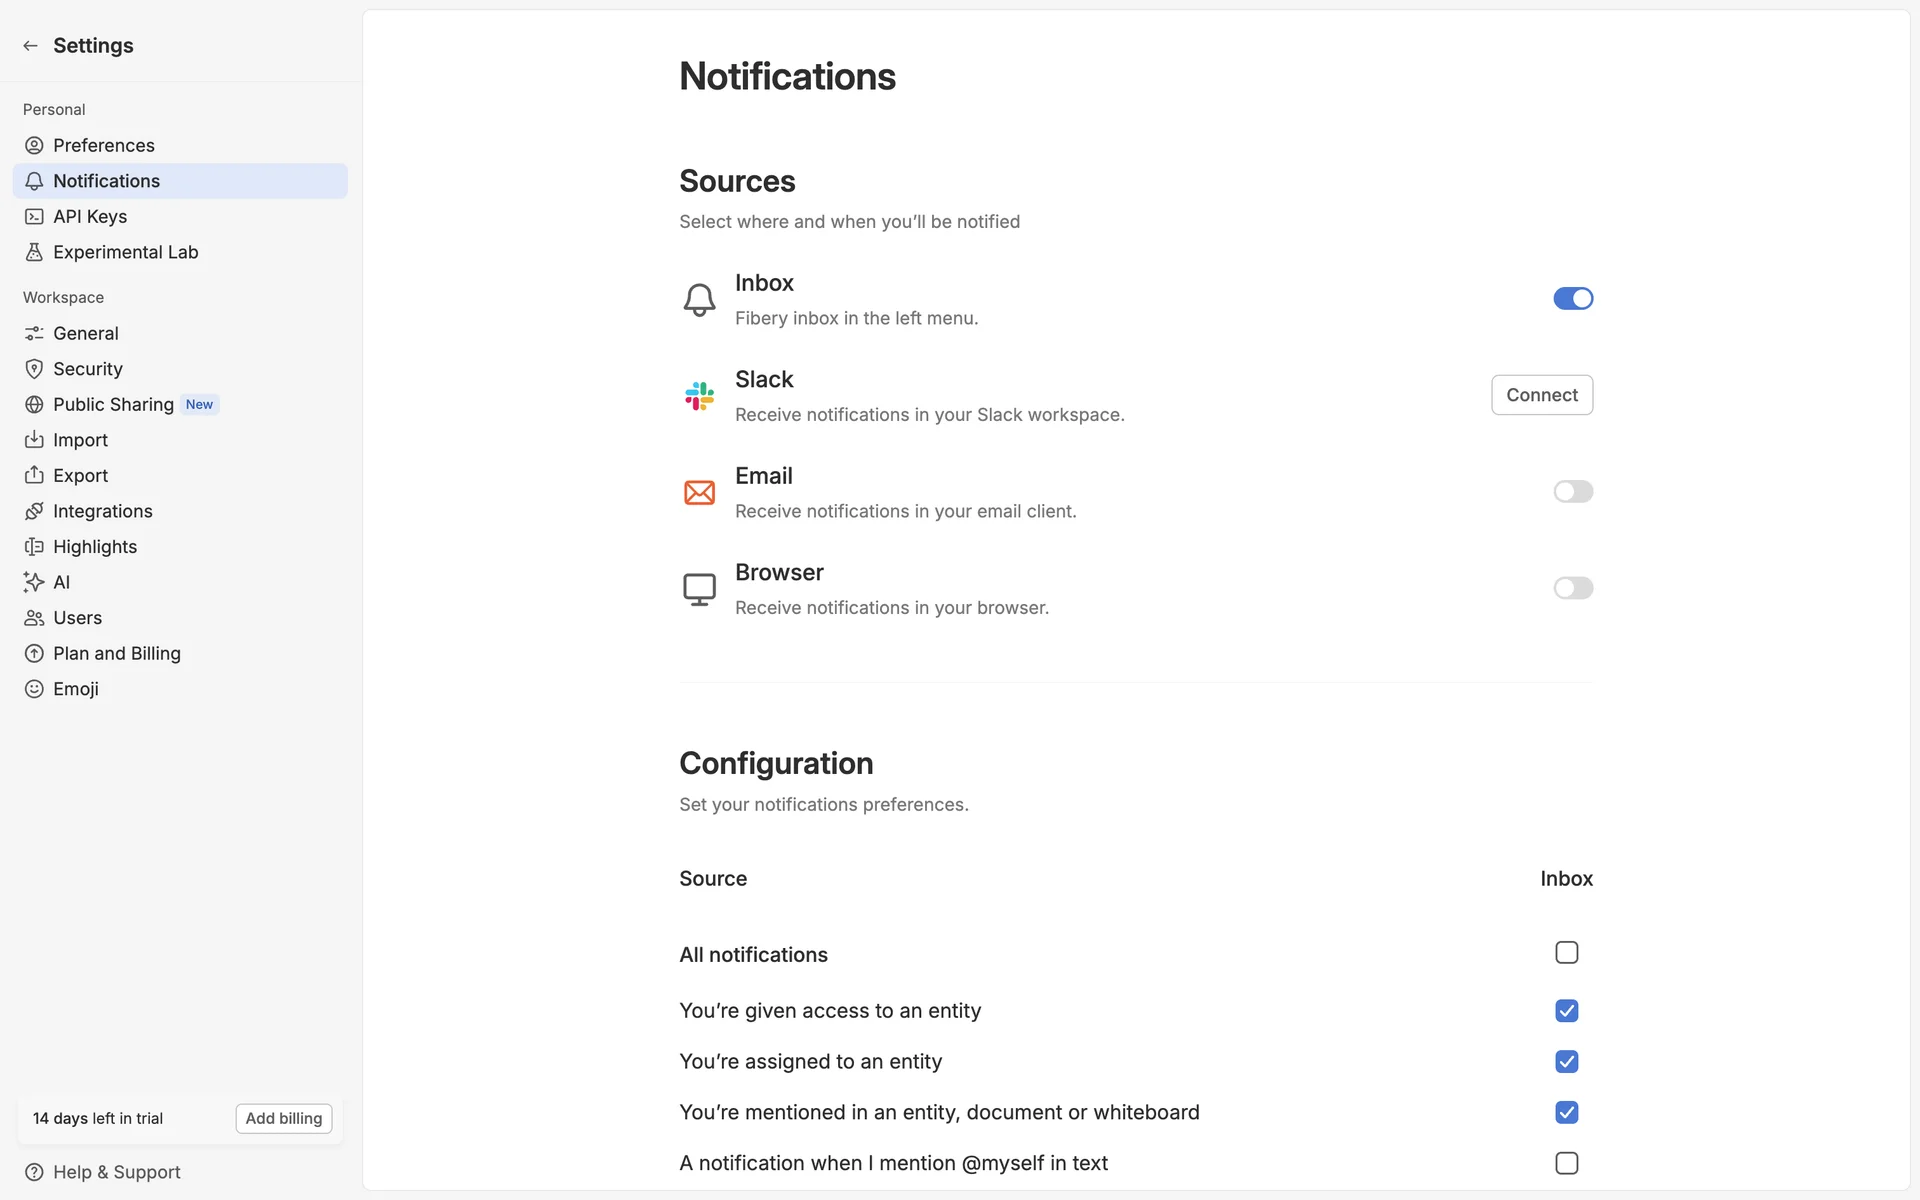Go to Plan and Billing settings
Image resolution: width=1920 pixels, height=1200 pixels.
coord(117,653)
